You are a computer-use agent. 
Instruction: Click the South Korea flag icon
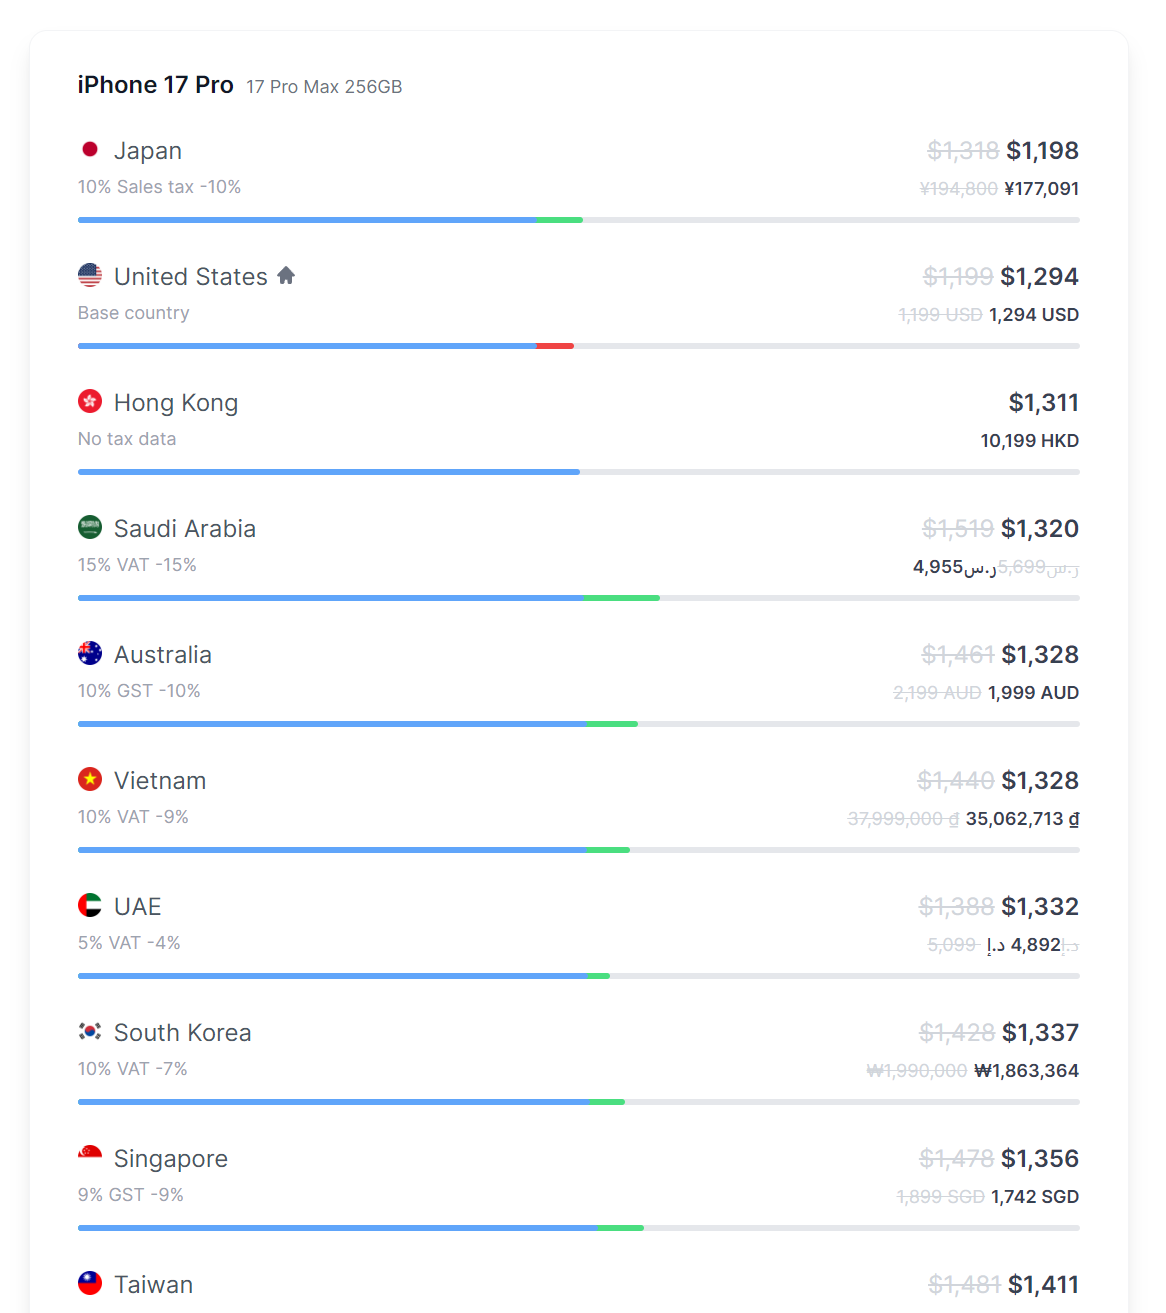click(90, 1031)
